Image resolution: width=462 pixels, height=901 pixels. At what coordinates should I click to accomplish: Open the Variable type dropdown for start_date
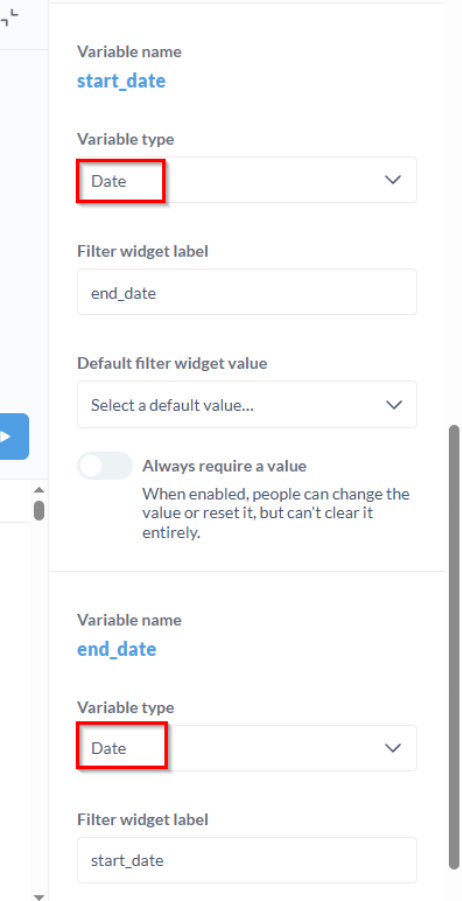[x=247, y=180]
